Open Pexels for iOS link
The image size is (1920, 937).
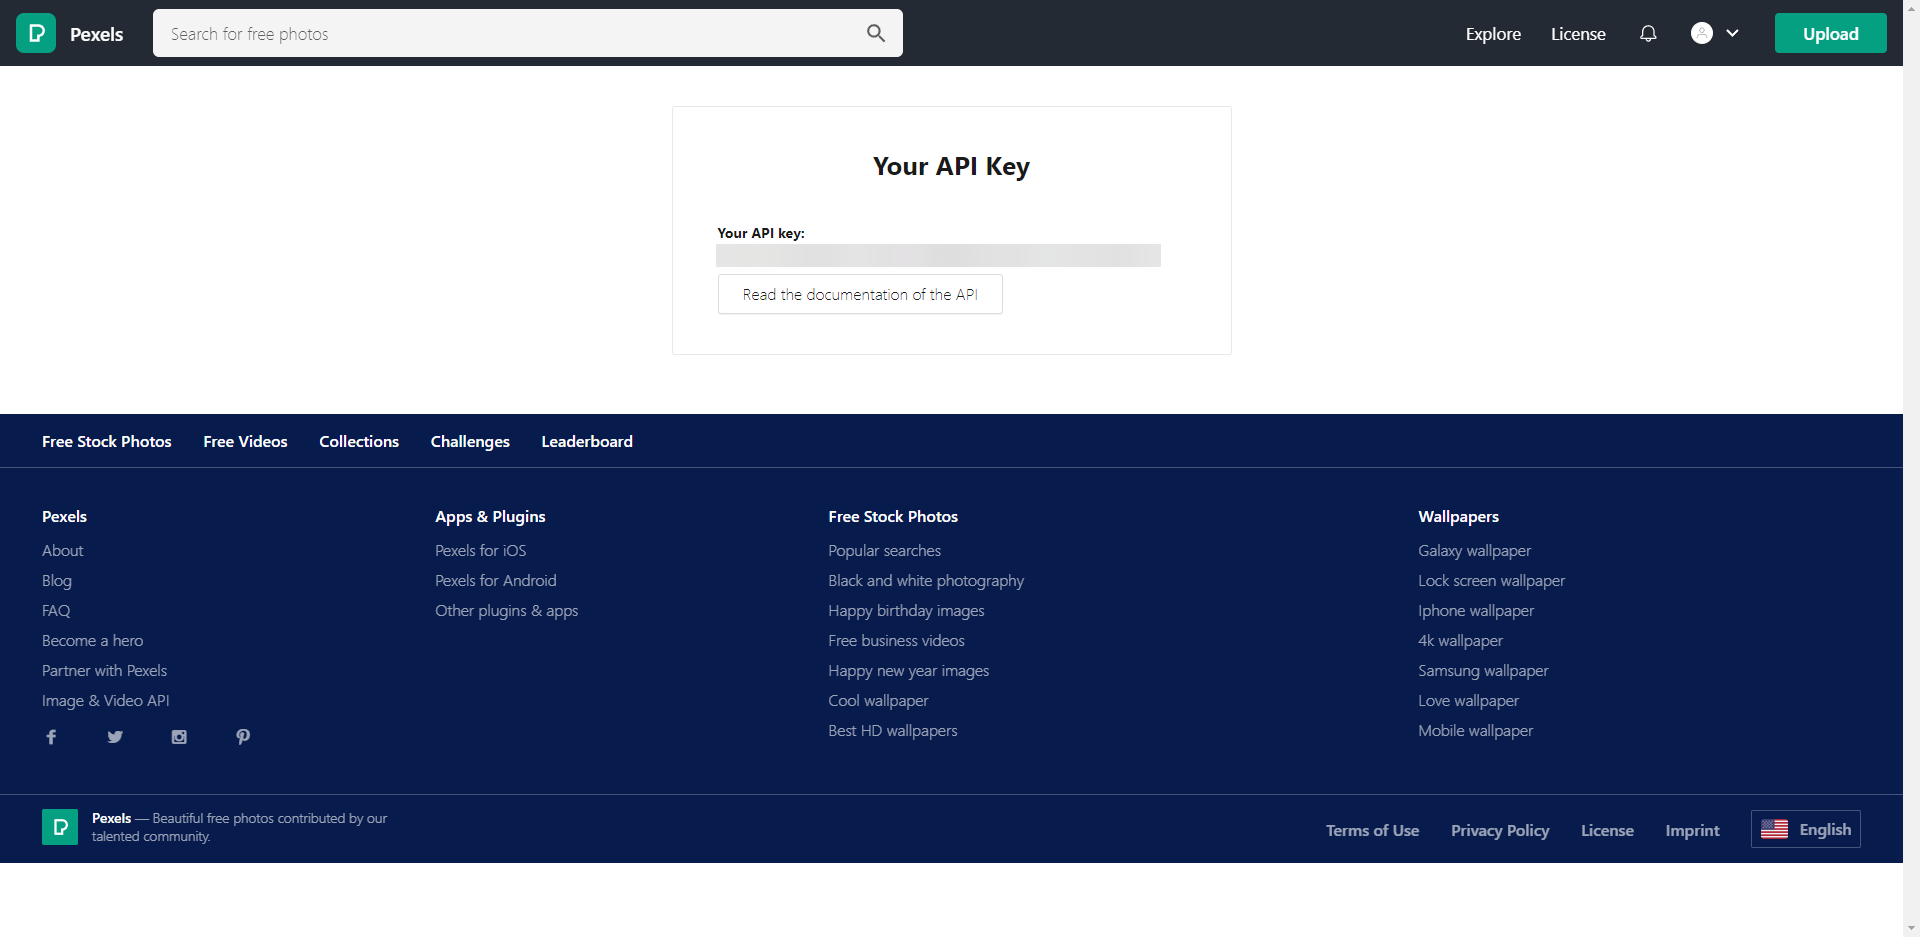(x=481, y=550)
